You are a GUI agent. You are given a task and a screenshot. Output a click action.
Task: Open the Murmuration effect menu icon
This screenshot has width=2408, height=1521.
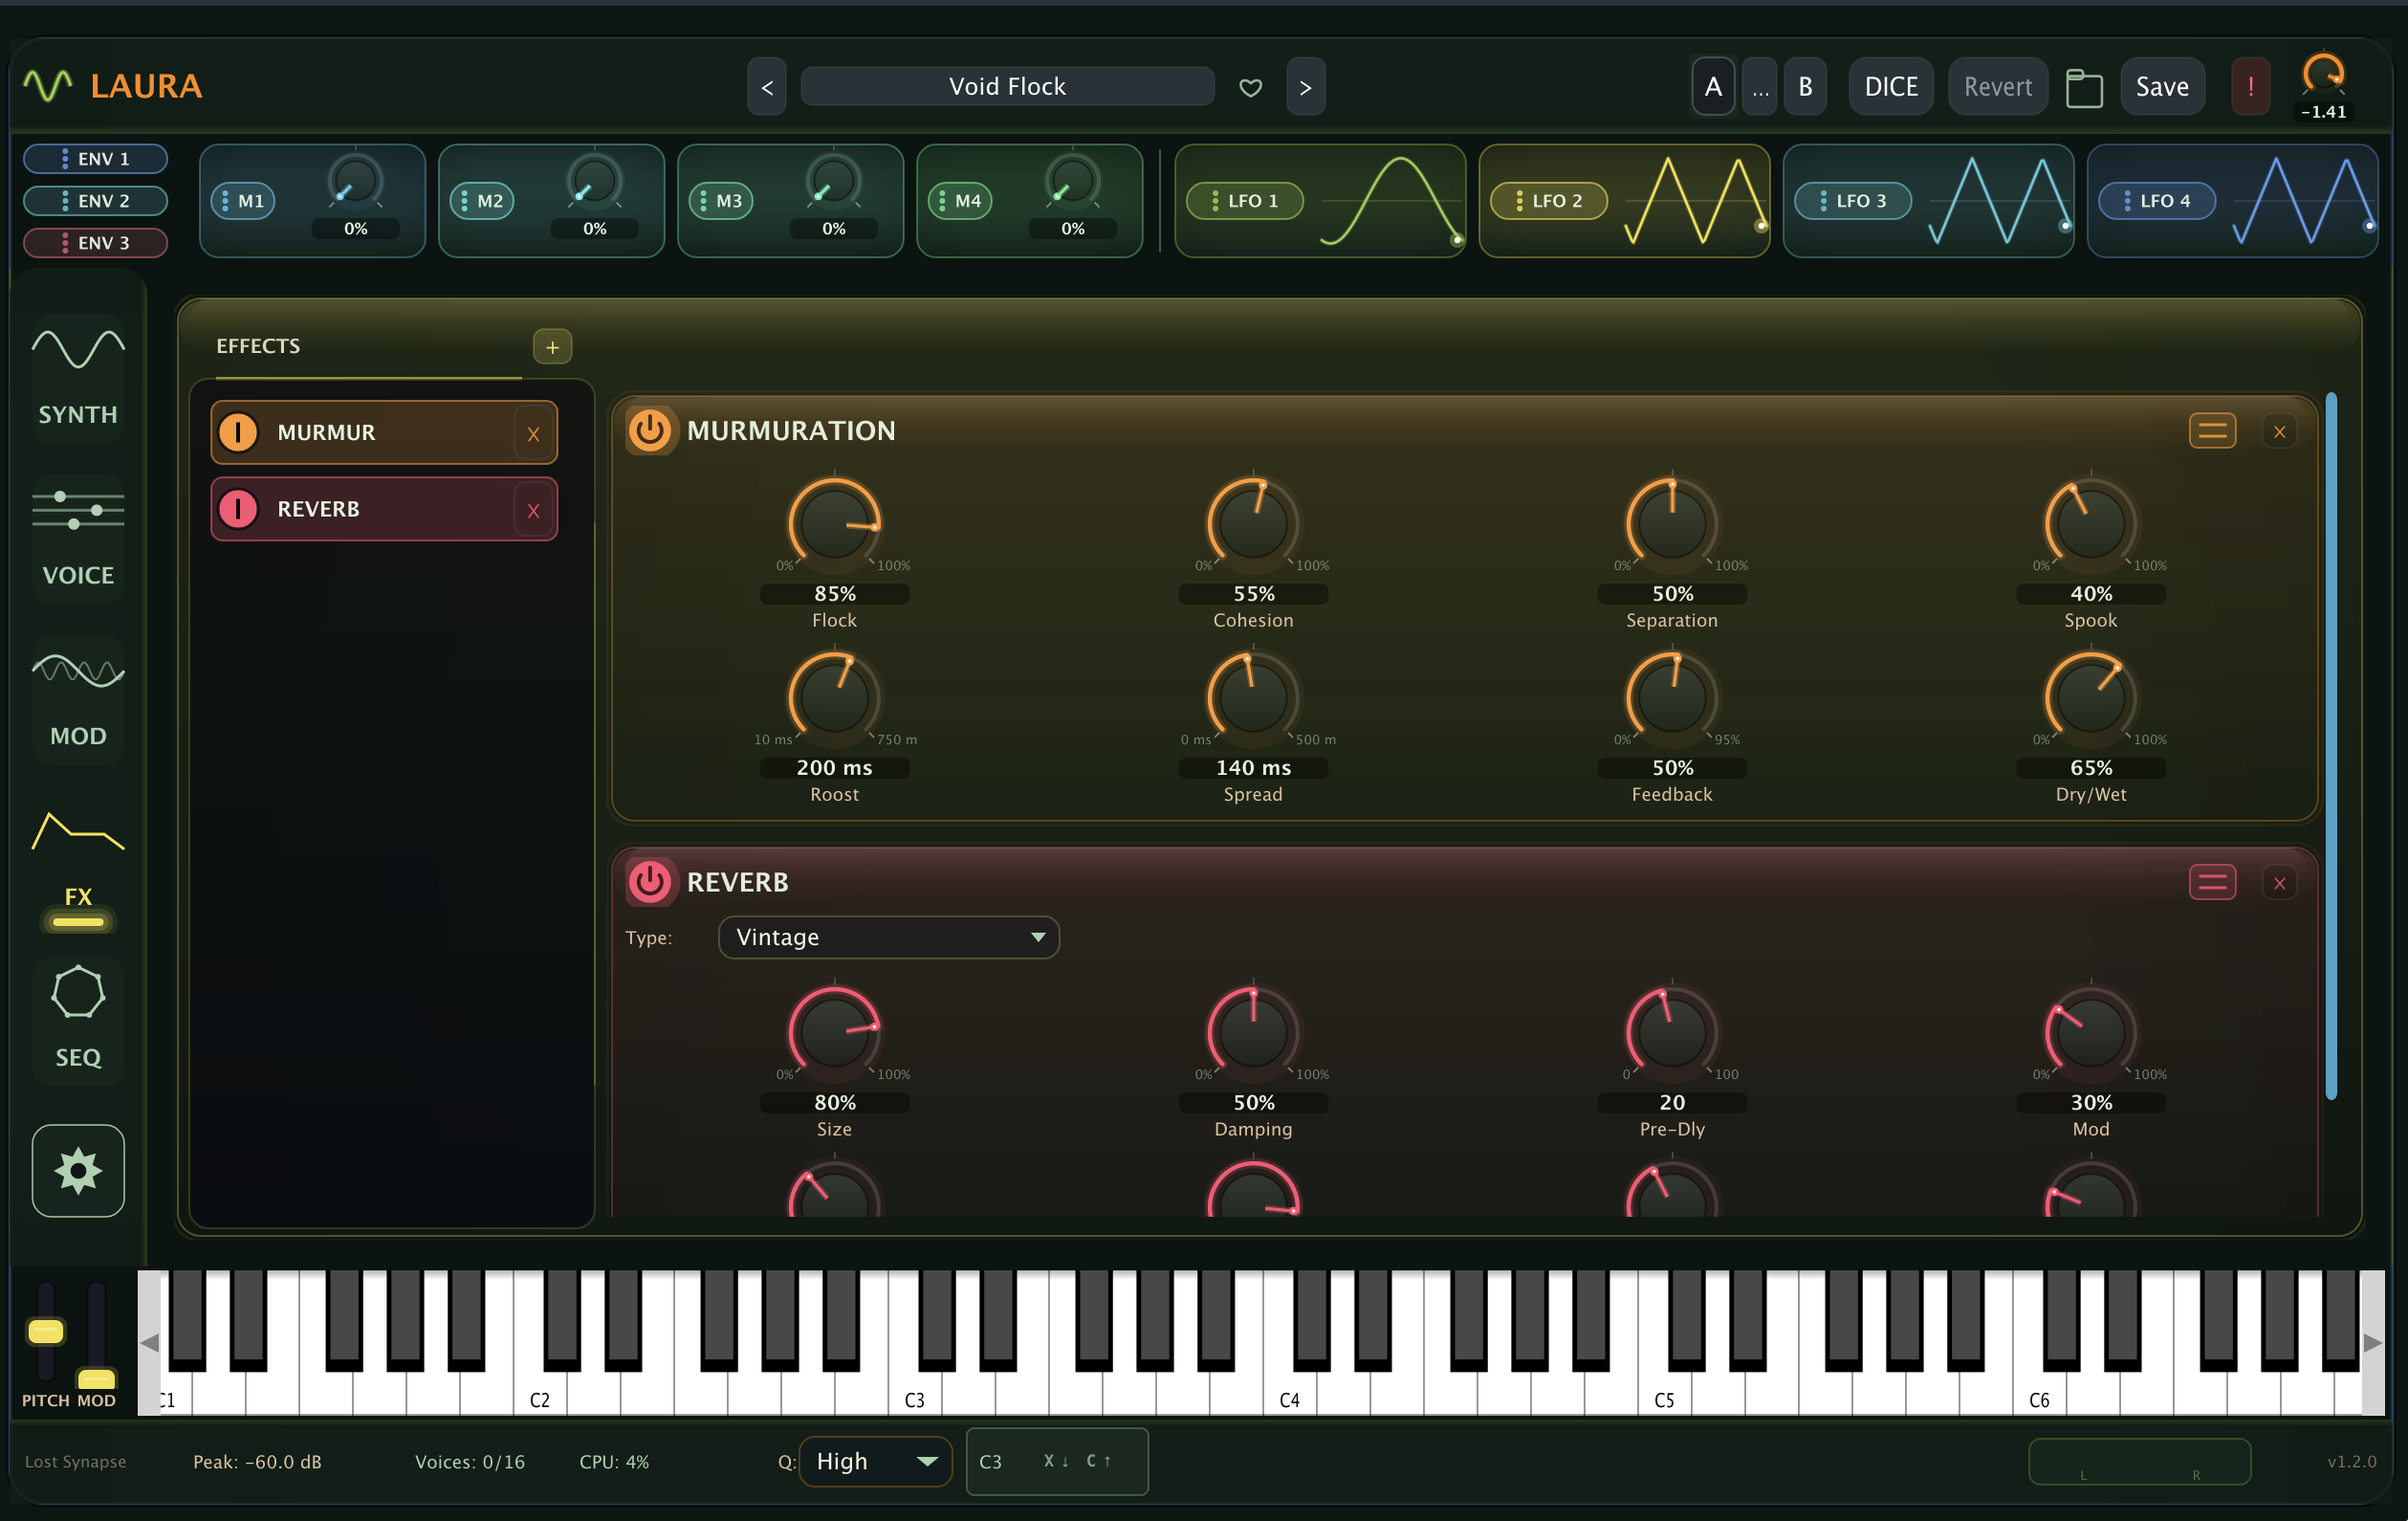(x=2212, y=431)
